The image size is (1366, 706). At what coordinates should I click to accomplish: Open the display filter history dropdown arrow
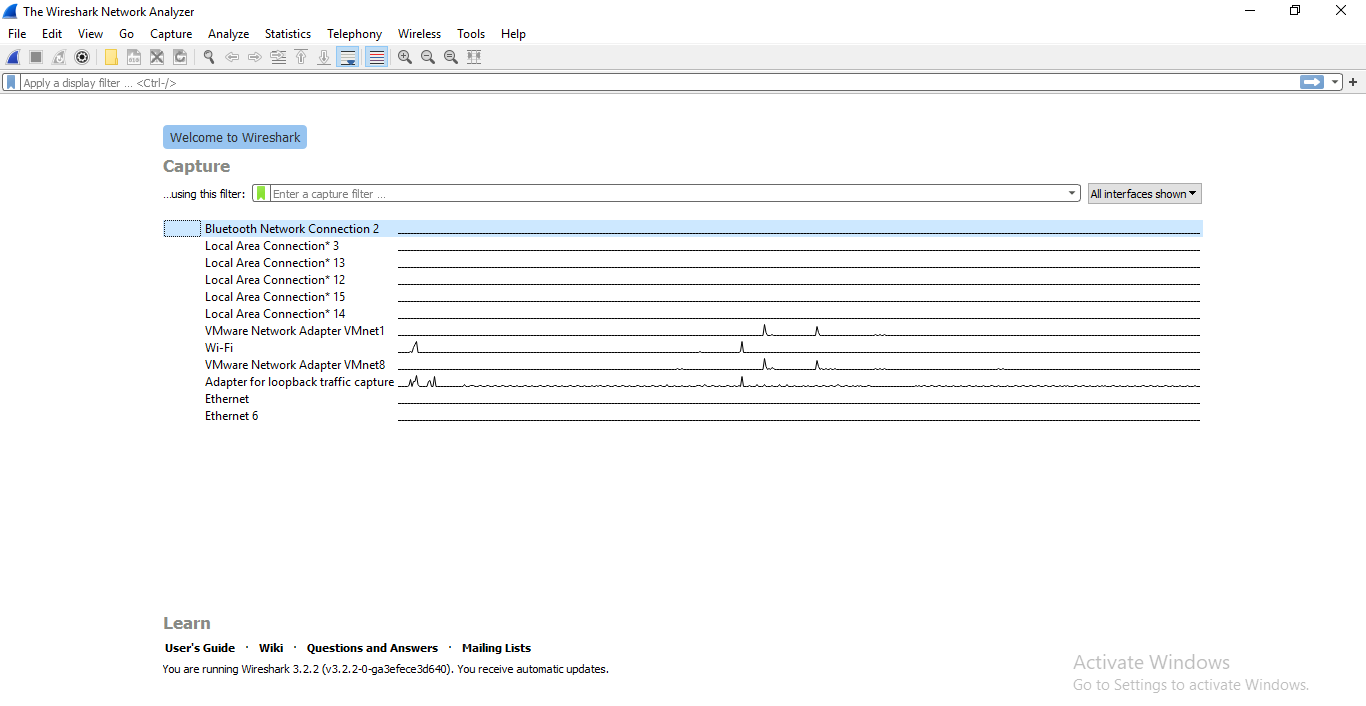[x=1335, y=83]
